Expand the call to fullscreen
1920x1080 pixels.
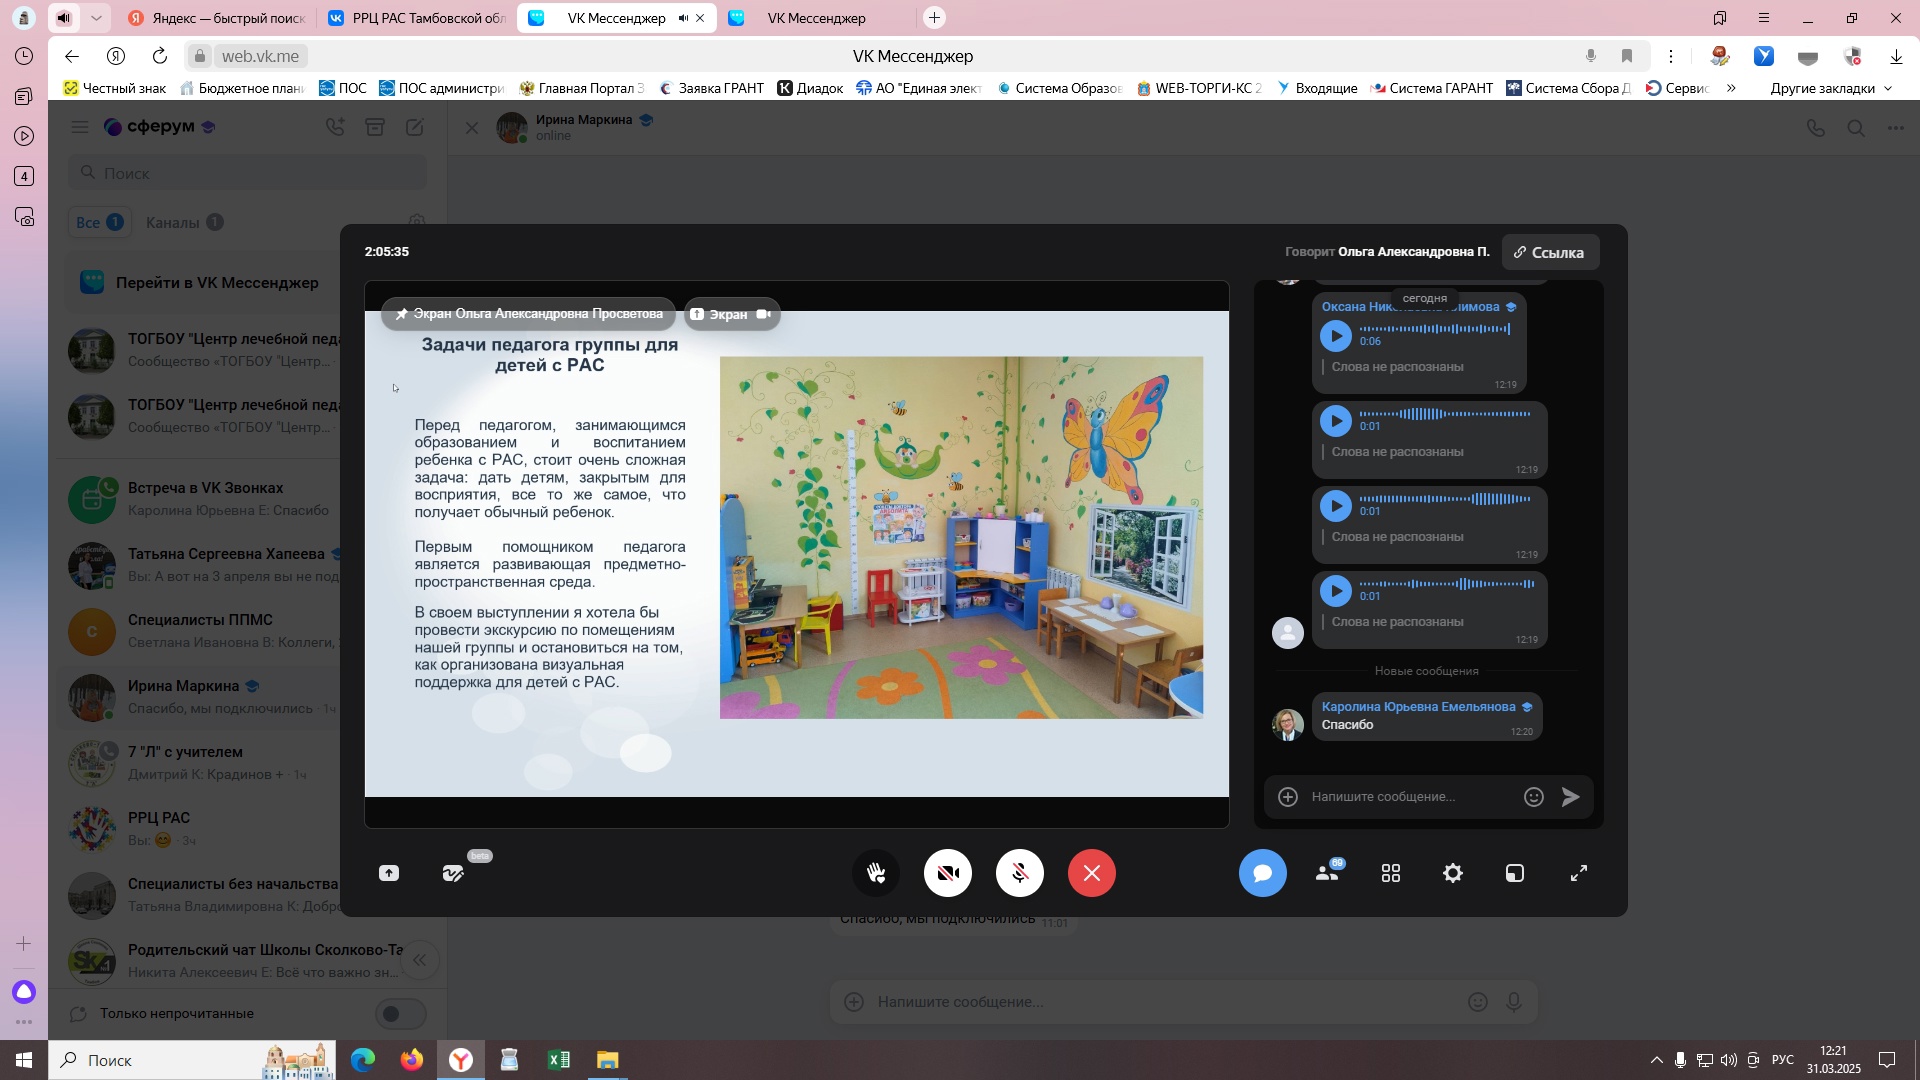pyautogui.click(x=1579, y=873)
